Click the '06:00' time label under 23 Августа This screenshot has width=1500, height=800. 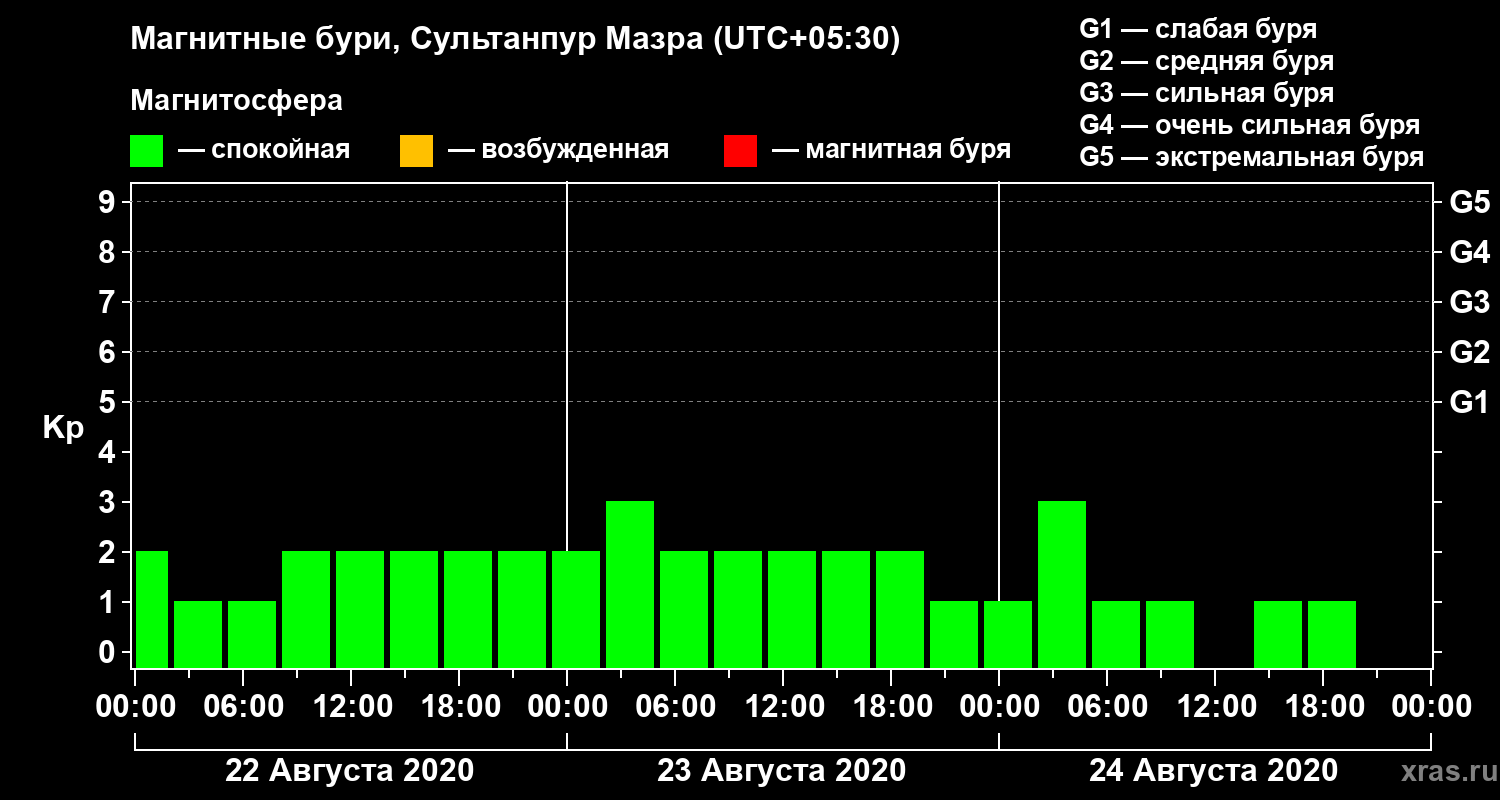[675, 707]
